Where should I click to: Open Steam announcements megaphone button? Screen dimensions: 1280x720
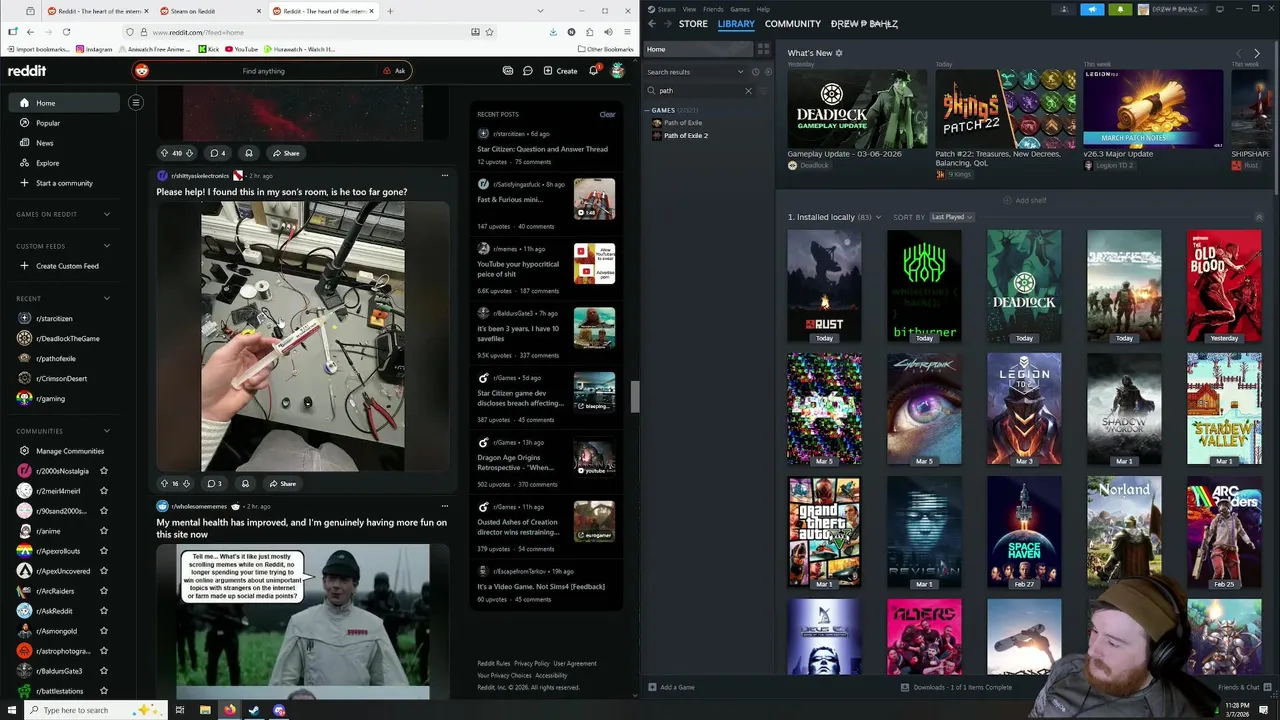pyautogui.click(x=1092, y=9)
